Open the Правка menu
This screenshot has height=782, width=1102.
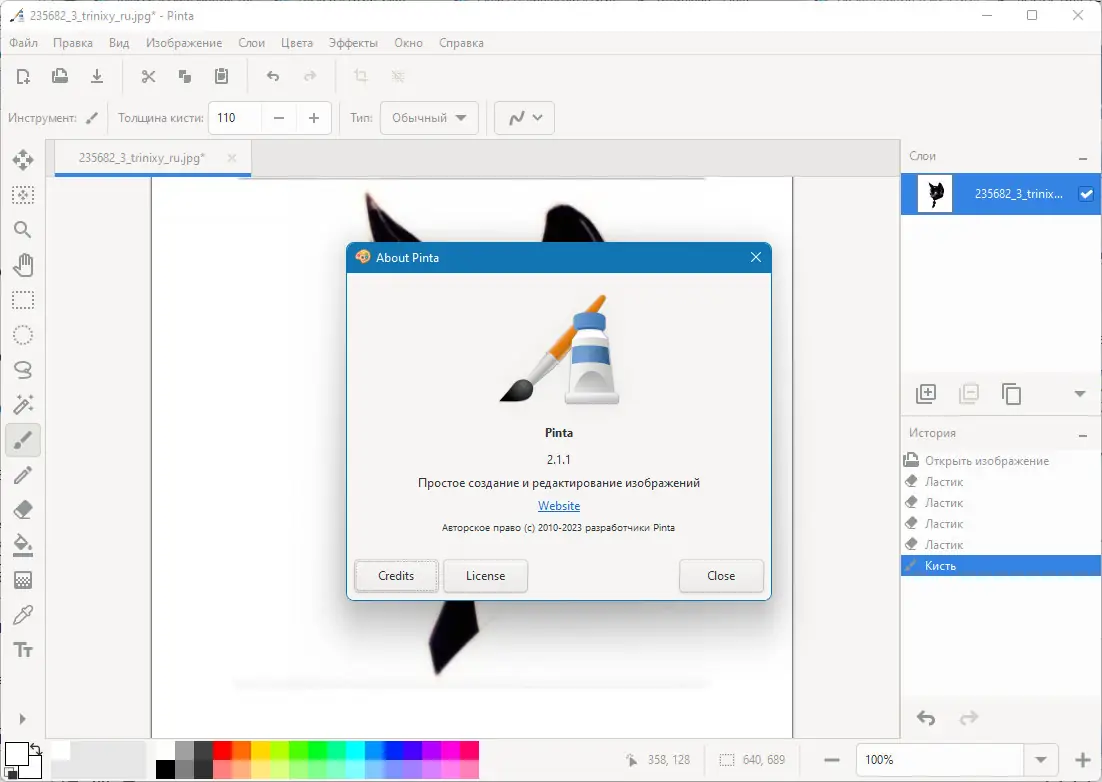click(x=73, y=43)
